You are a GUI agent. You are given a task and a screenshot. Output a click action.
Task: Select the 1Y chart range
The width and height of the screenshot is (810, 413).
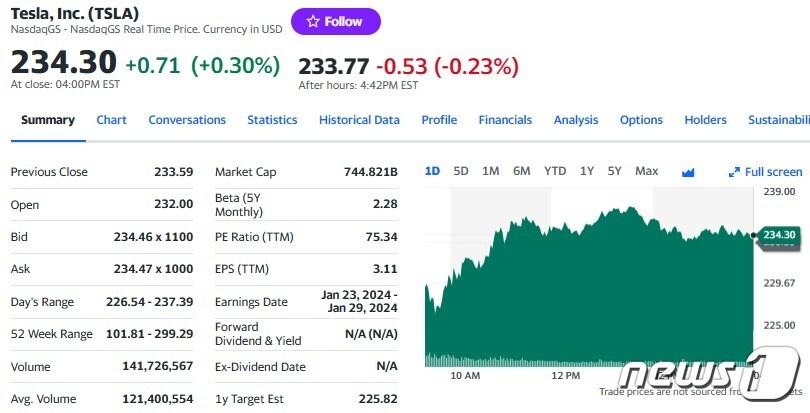pyautogui.click(x=587, y=171)
